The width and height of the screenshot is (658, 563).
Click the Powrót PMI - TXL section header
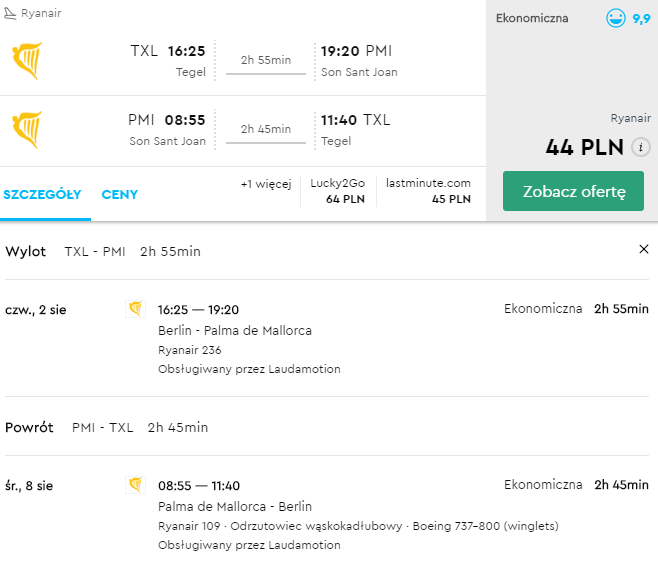tap(107, 427)
